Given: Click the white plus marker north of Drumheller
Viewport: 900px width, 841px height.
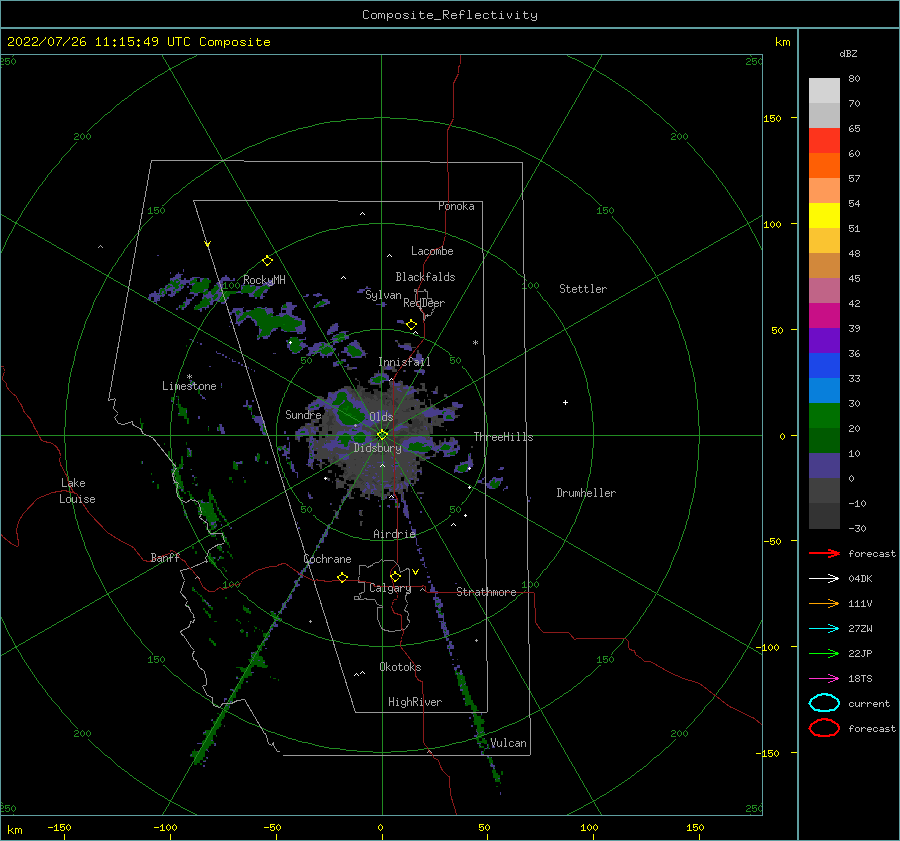Looking at the screenshot, I should (565, 402).
